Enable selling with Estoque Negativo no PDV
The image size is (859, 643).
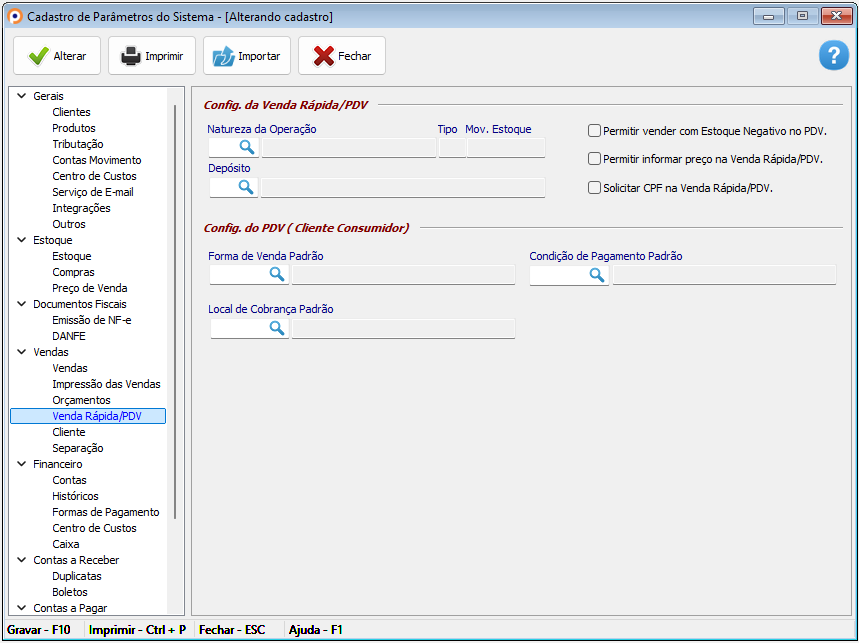click(x=594, y=131)
